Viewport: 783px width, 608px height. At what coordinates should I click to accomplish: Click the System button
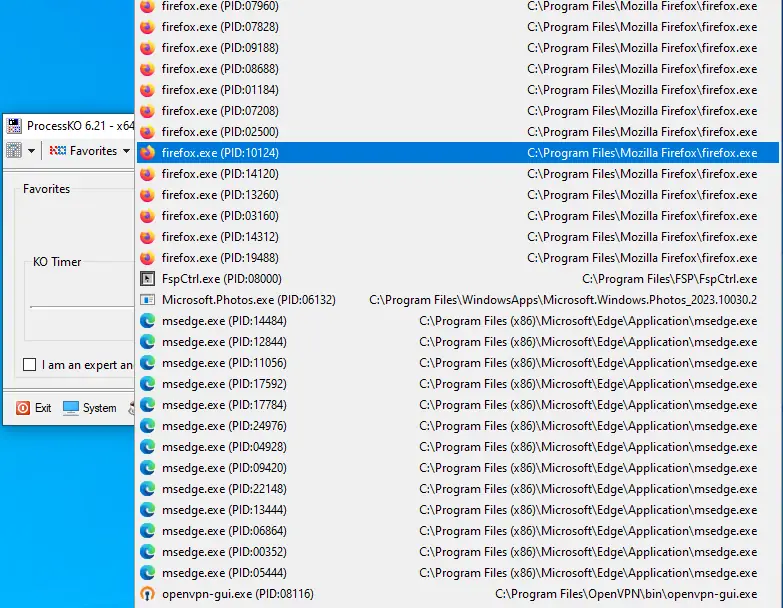coord(90,408)
